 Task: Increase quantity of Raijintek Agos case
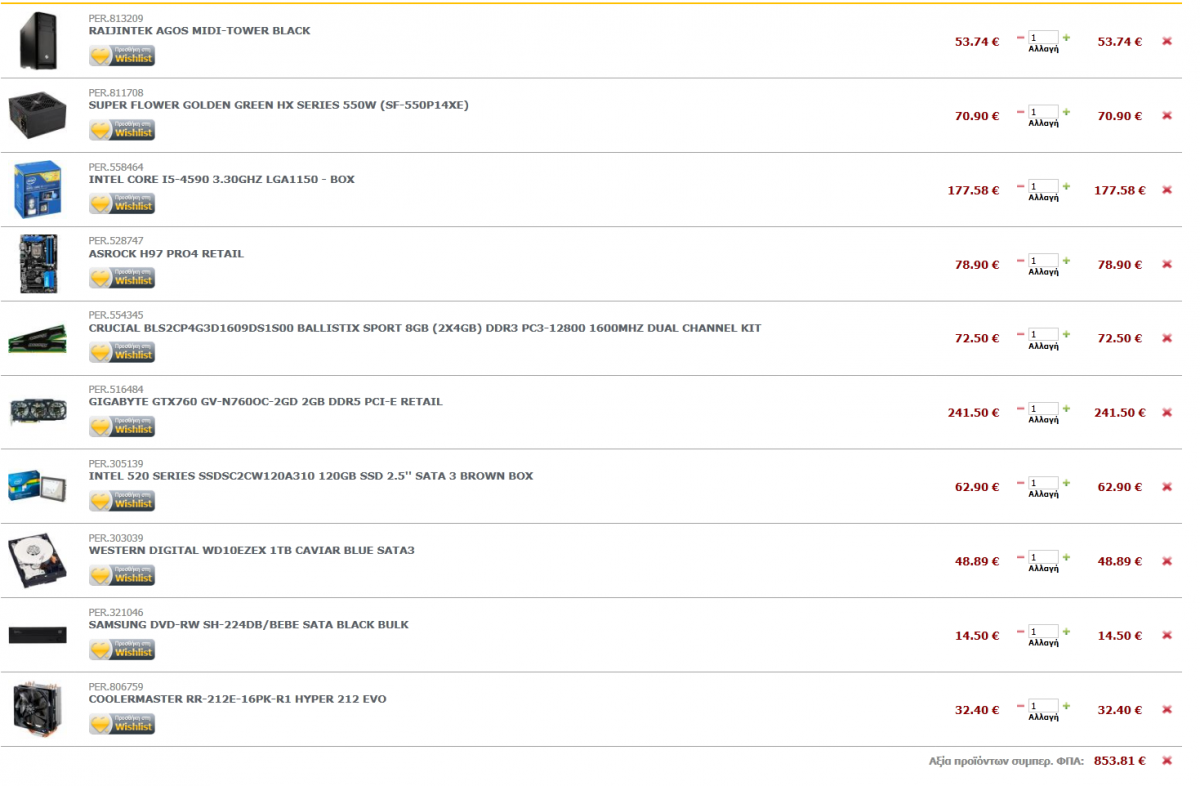[x=1066, y=38]
